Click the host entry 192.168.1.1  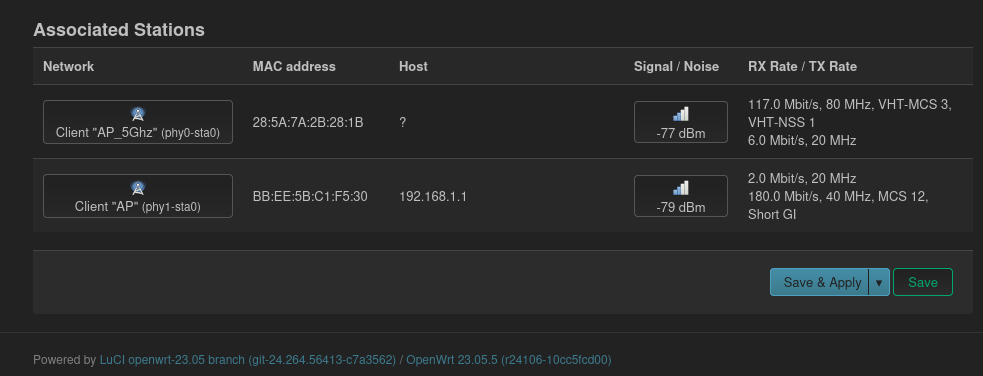433,197
